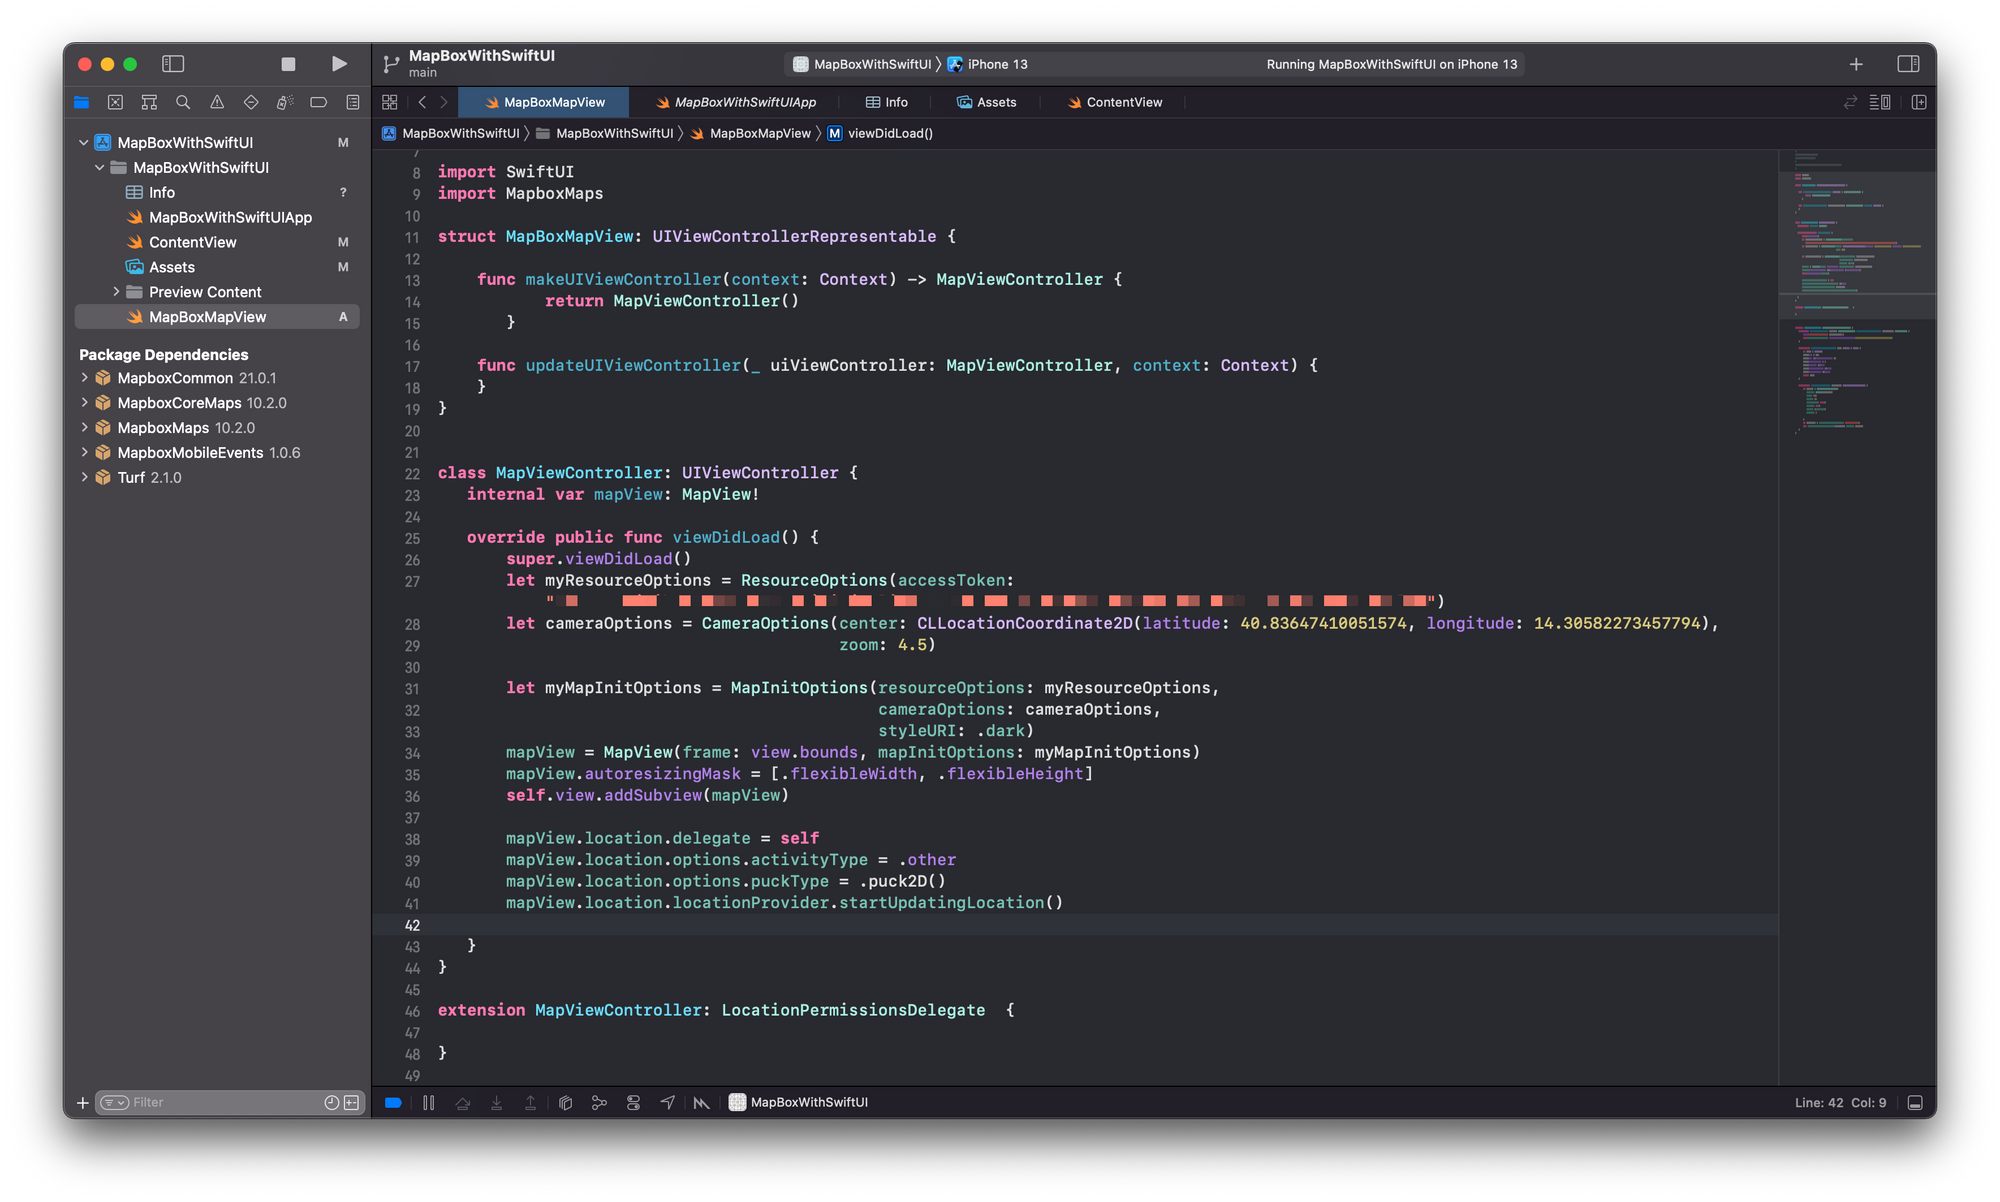Viewport: 2000px width, 1202px height.
Task: Open the Find navigator magnifier icon
Action: click(183, 102)
